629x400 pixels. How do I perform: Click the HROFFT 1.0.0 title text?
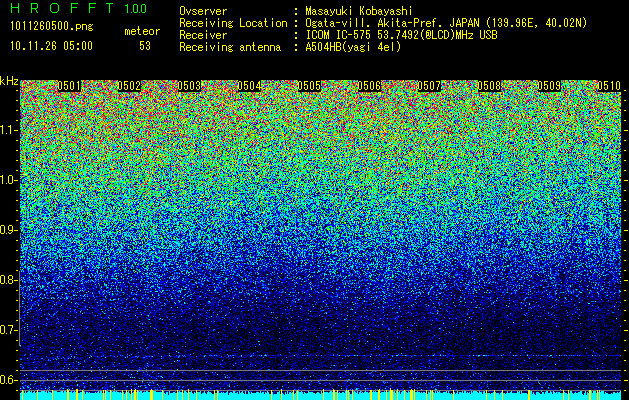coord(79,8)
